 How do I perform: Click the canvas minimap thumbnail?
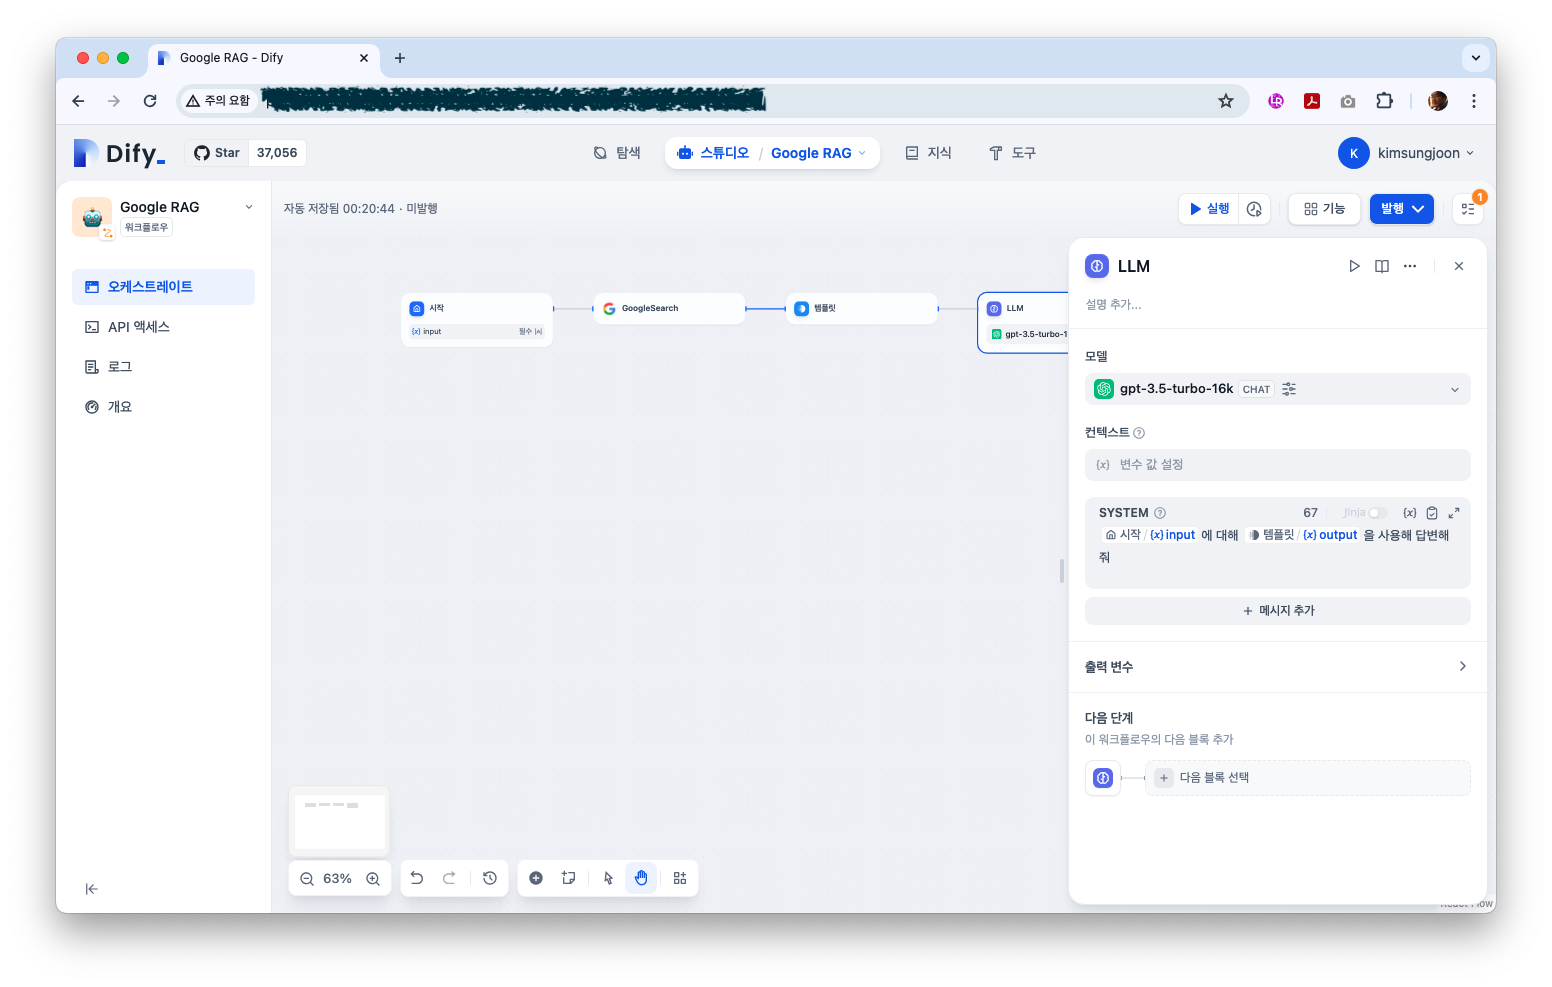tap(339, 821)
